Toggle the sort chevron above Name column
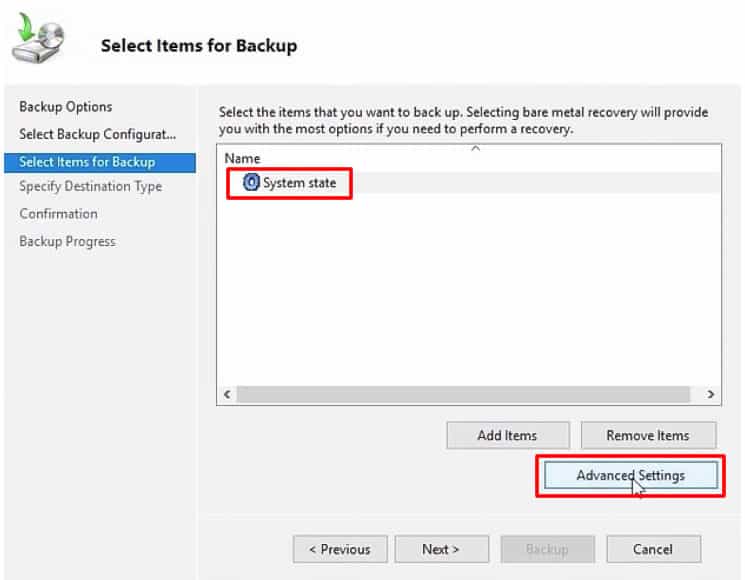The image size is (745, 580). pyautogui.click(x=475, y=149)
